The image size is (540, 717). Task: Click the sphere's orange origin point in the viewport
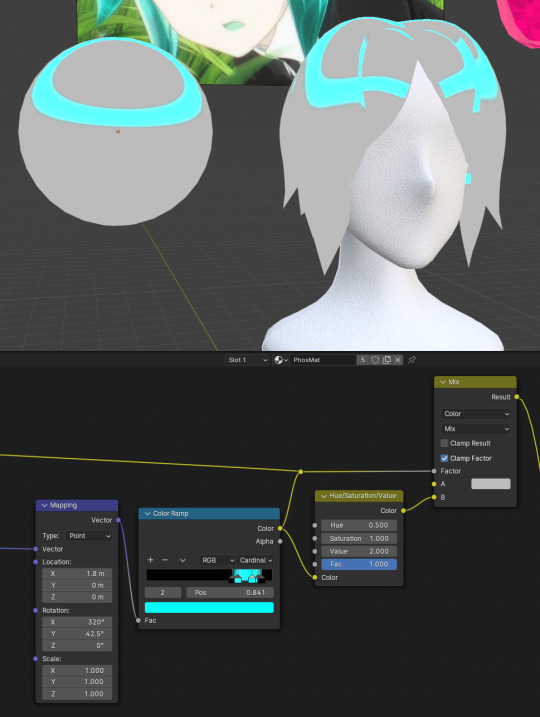[118, 131]
